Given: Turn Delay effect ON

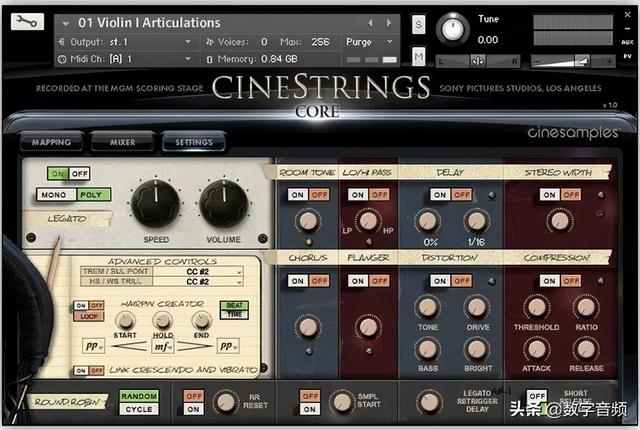Looking at the screenshot, I should (x=440, y=195).
